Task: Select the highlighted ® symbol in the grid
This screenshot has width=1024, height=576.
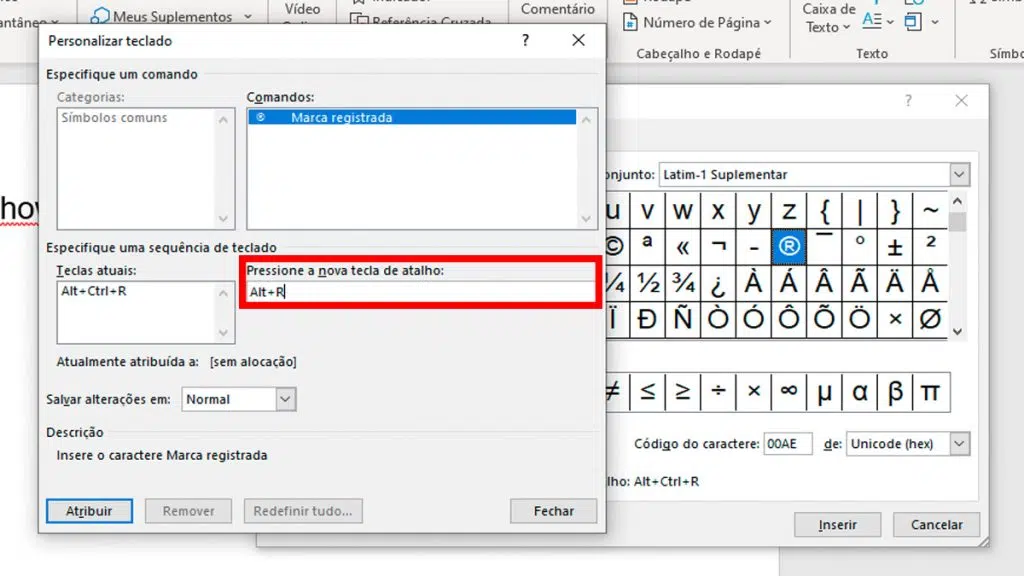Action: (x=789, y=246)
